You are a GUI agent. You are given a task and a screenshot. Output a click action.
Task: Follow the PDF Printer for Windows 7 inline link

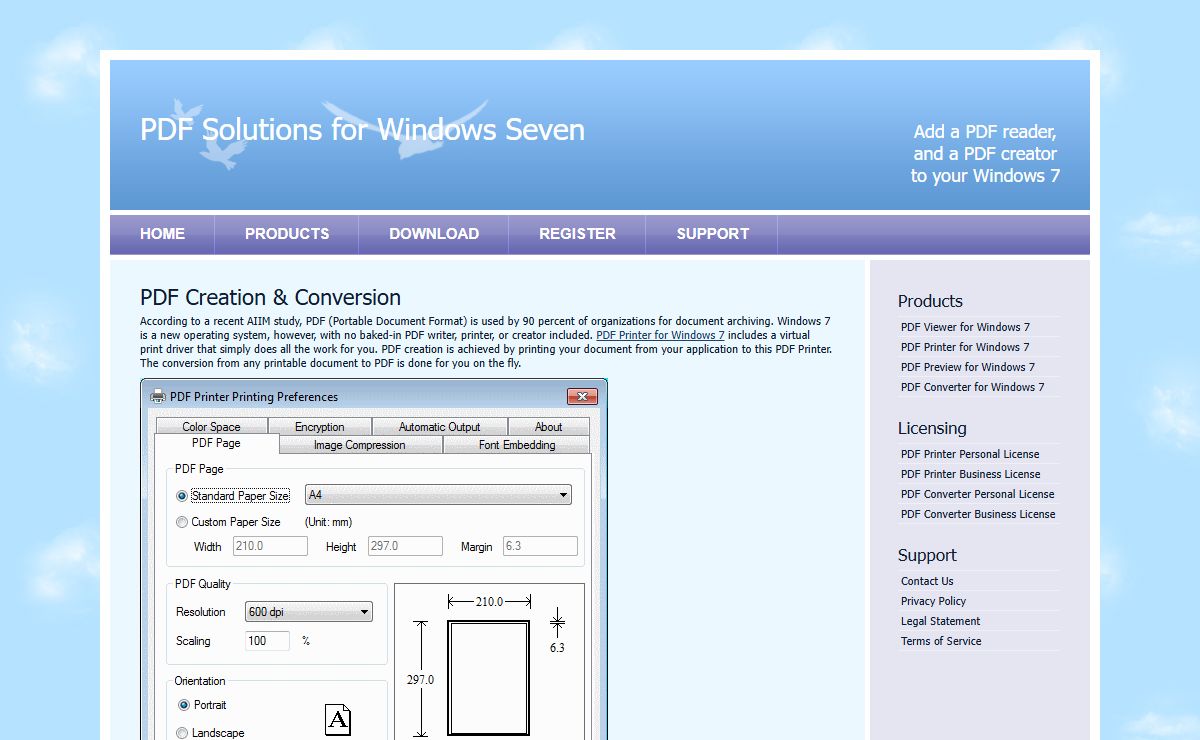(660, 336)
